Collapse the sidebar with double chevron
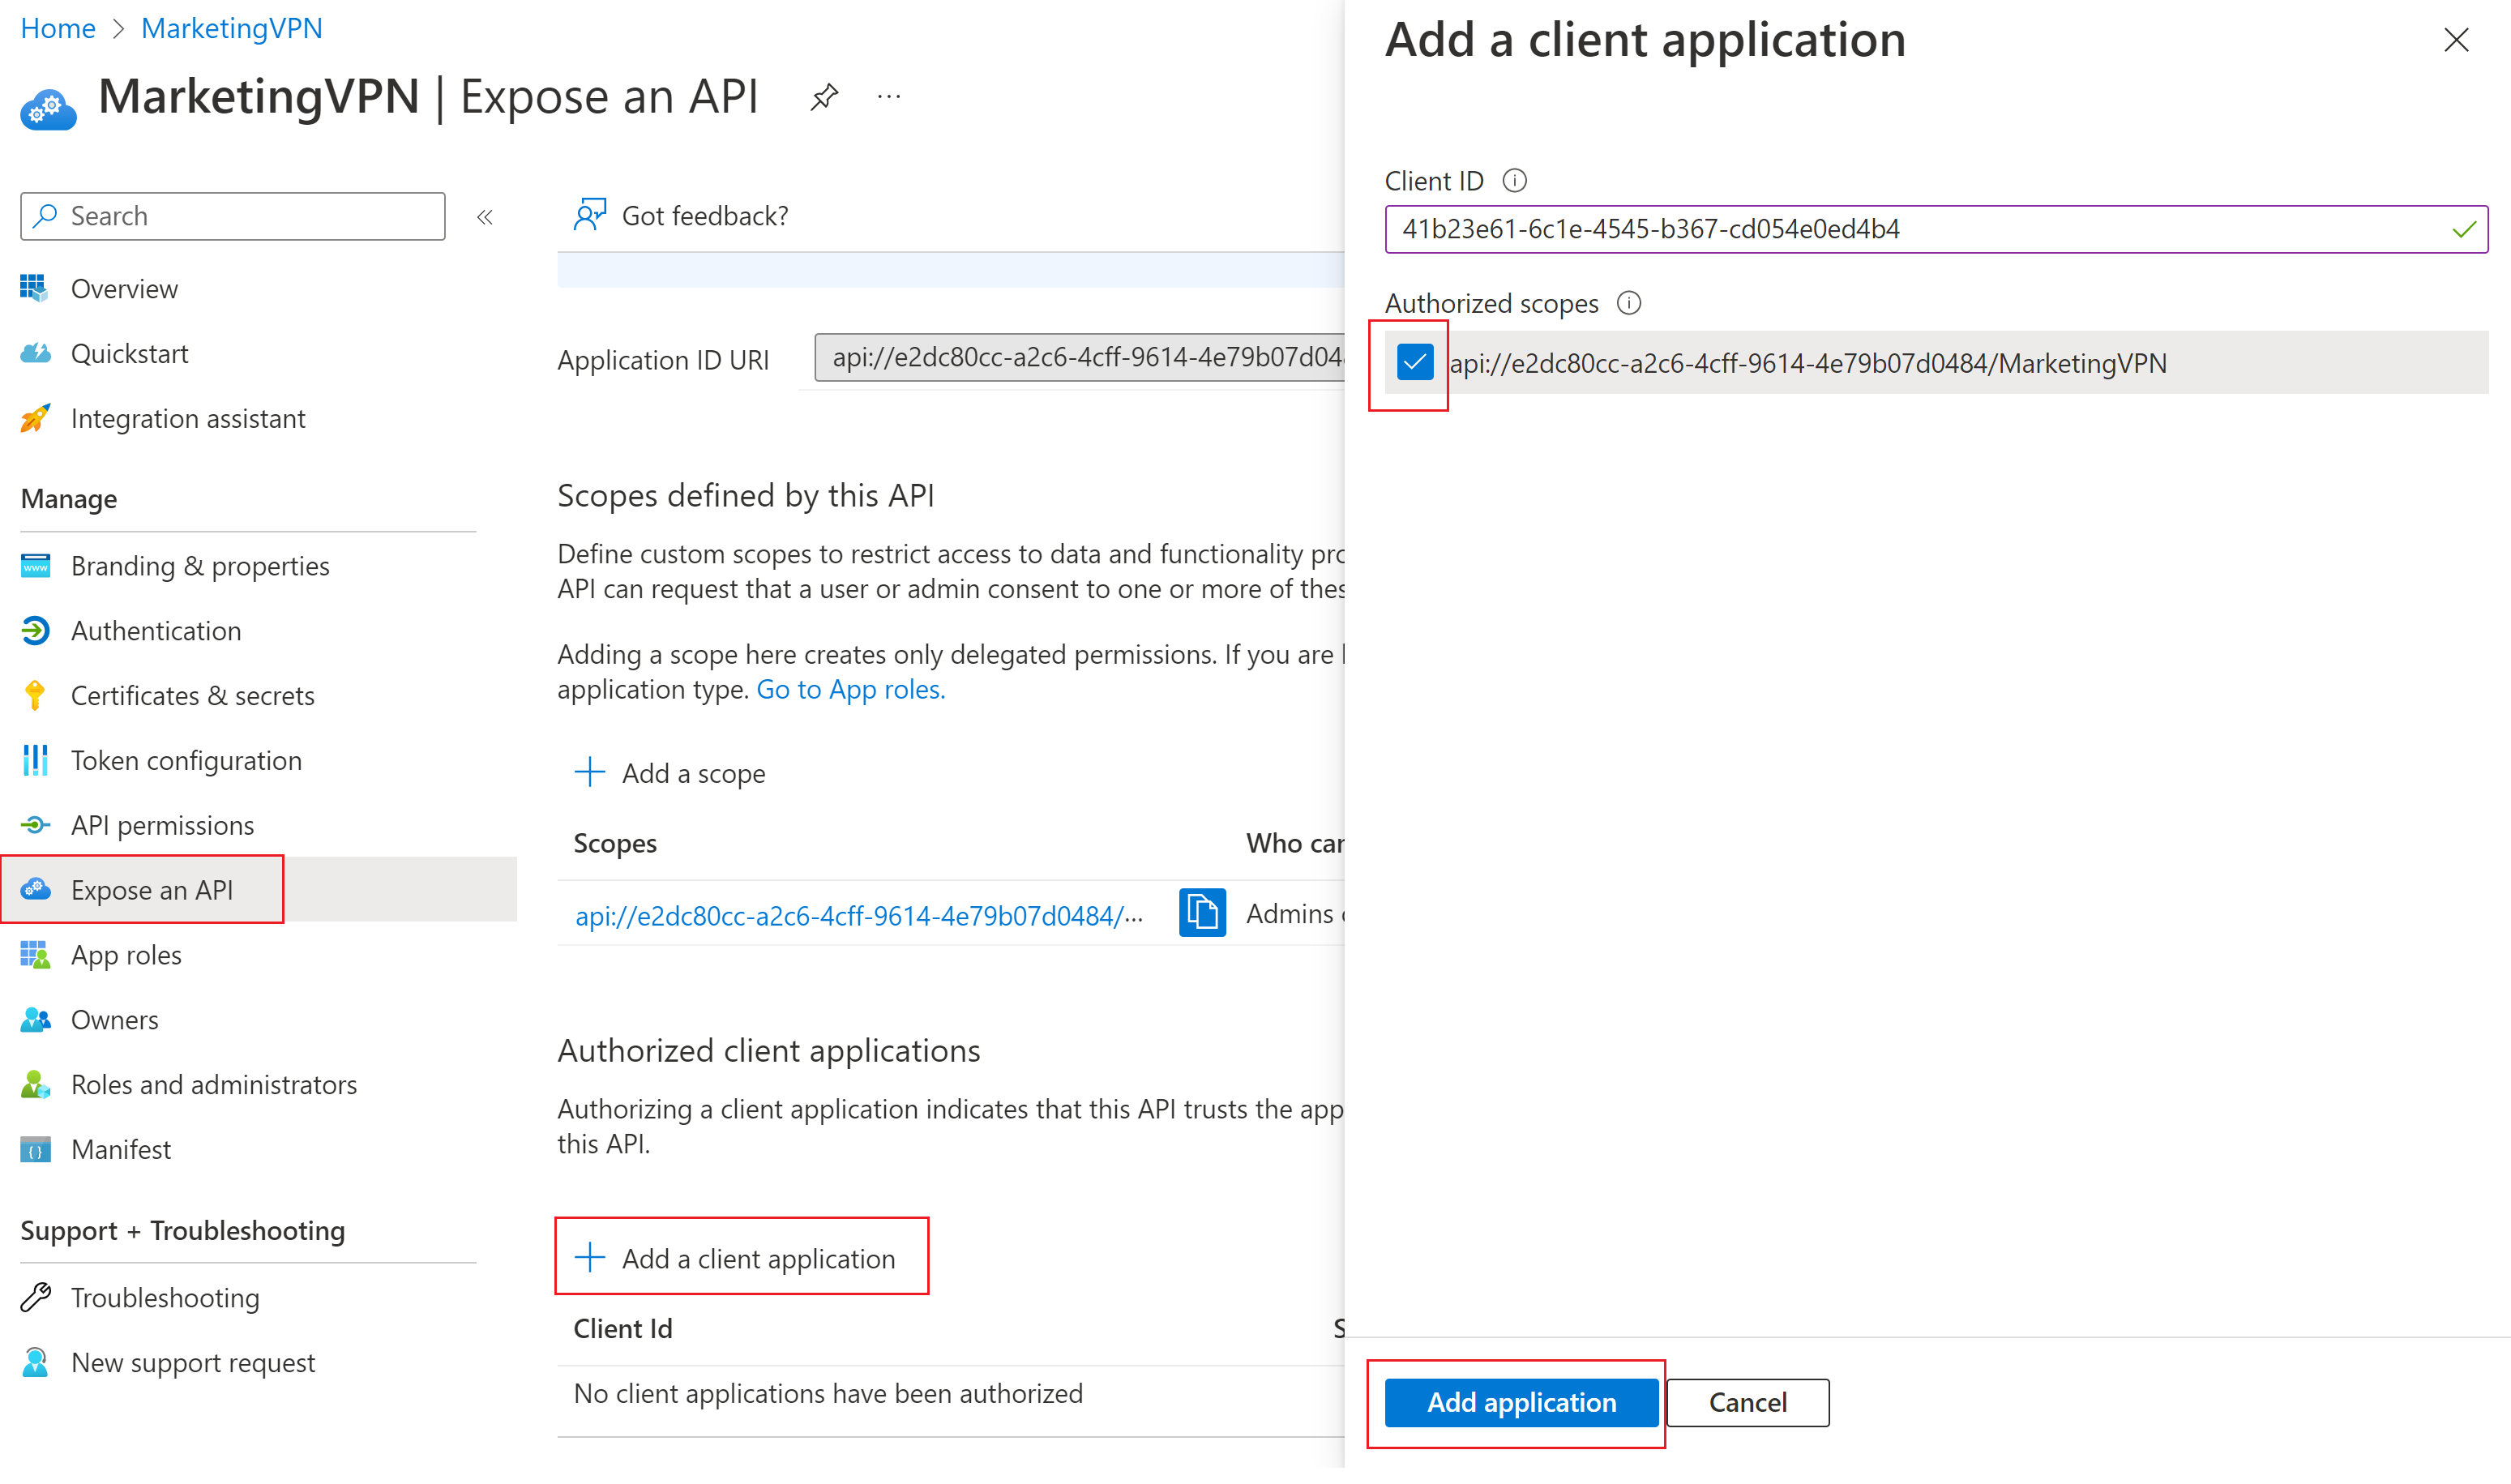The width and height of the screenshot is (2511, 1484). coord(485,217)
